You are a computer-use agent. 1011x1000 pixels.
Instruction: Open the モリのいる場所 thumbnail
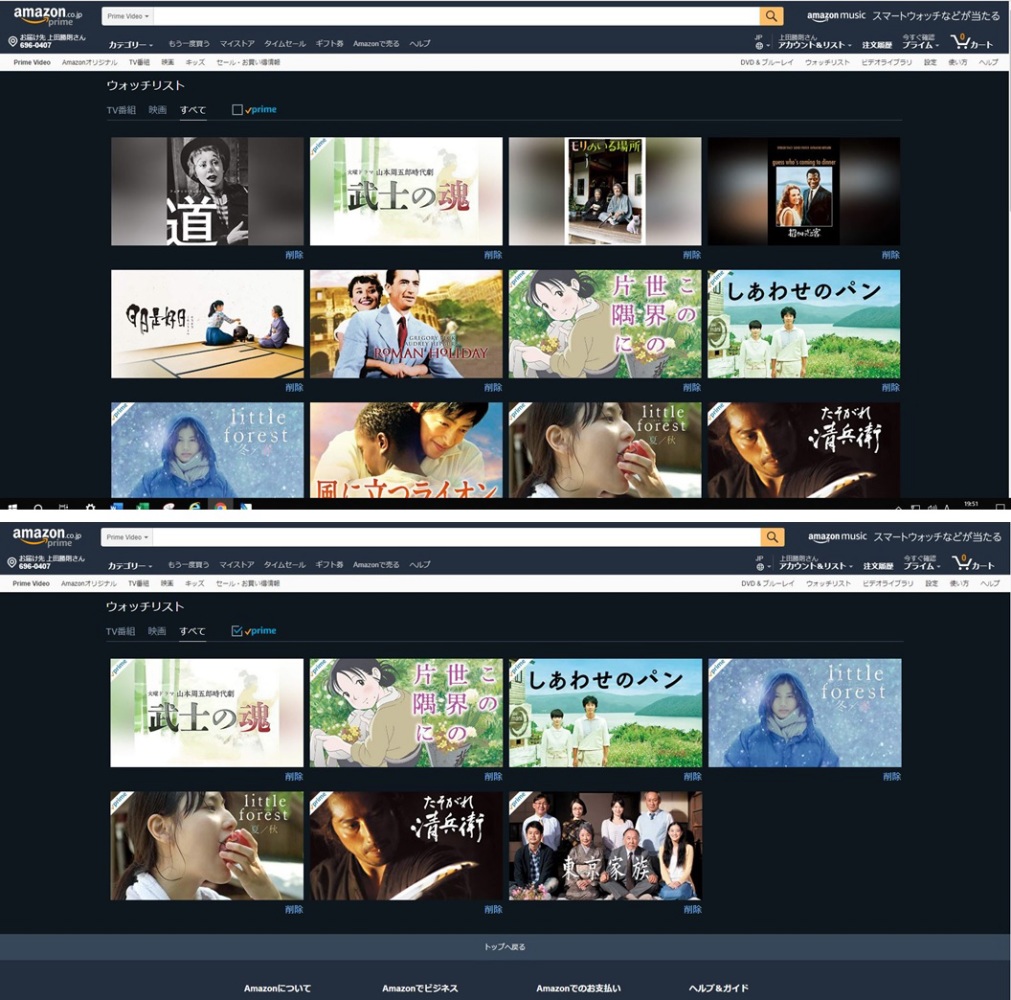click(605, 191)
